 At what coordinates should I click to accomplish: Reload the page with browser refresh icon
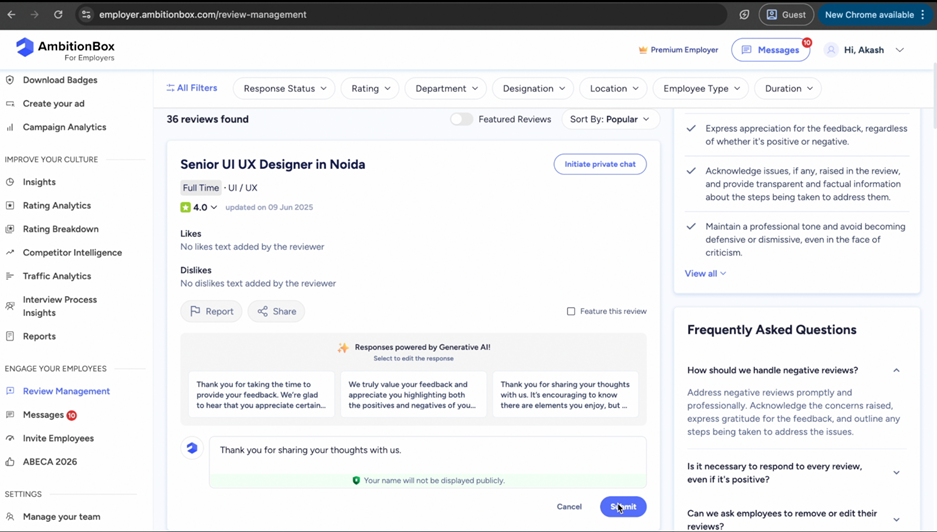(x=58, y=15)
